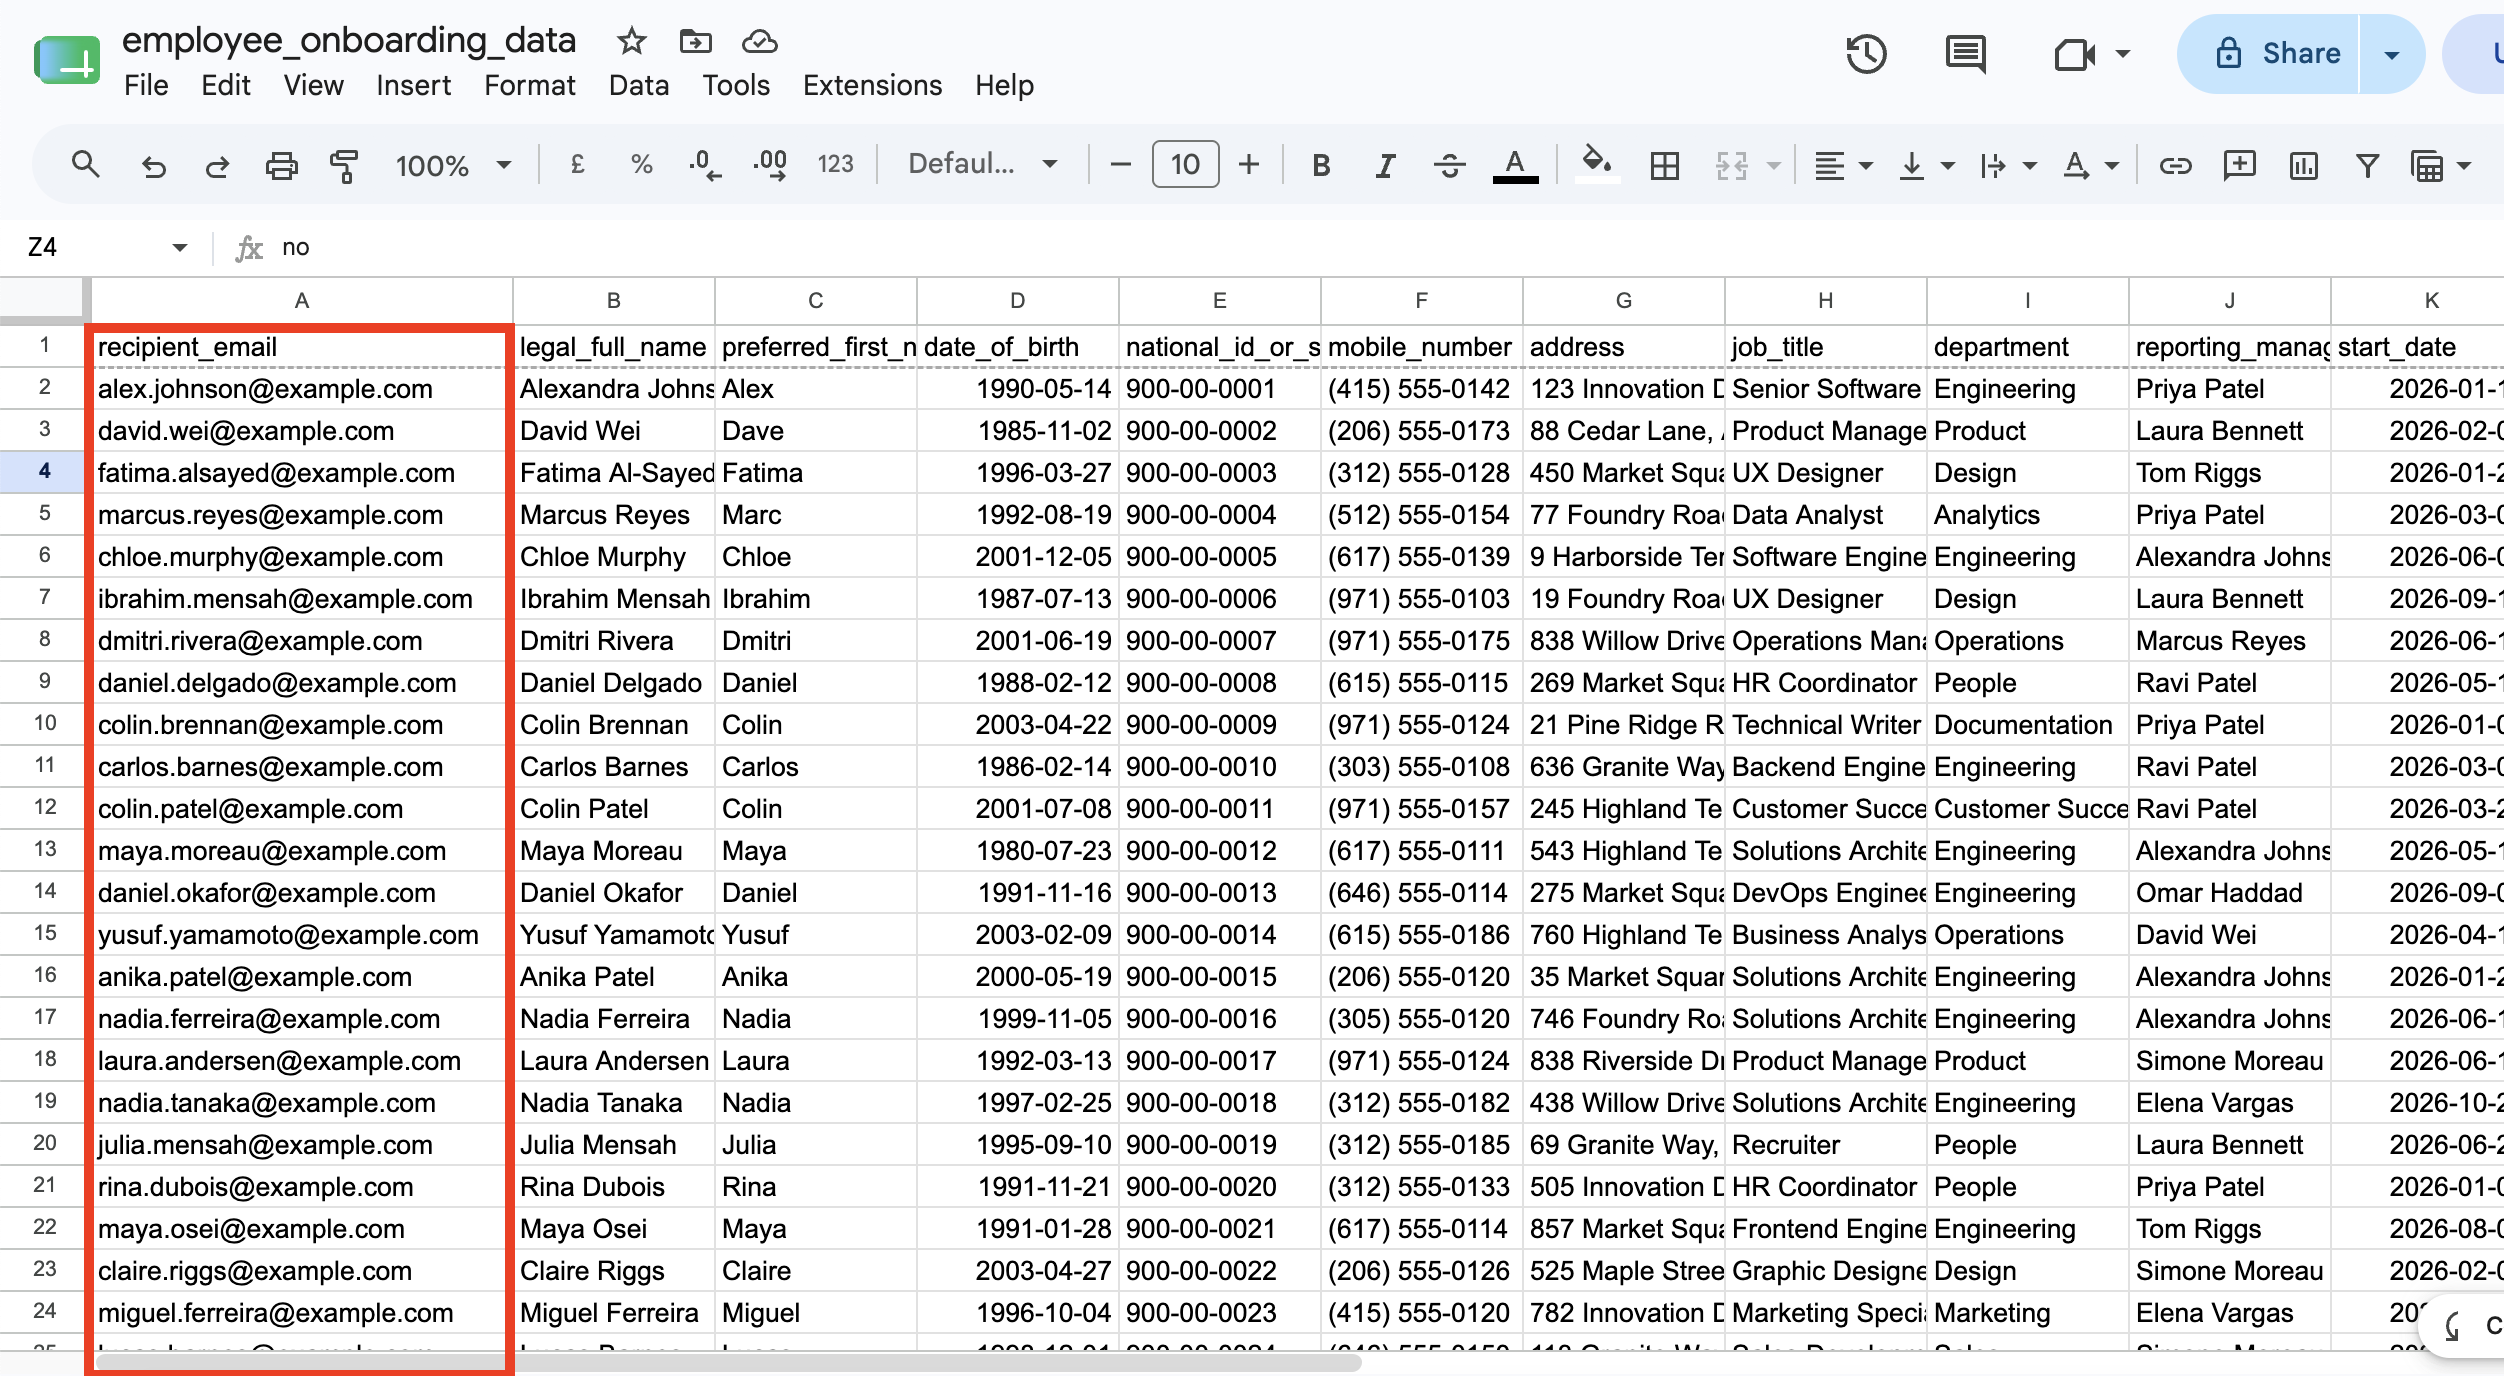Screen dimensions: 2504x1376
Task: Click the Share button
Action: click(2268, 54)
